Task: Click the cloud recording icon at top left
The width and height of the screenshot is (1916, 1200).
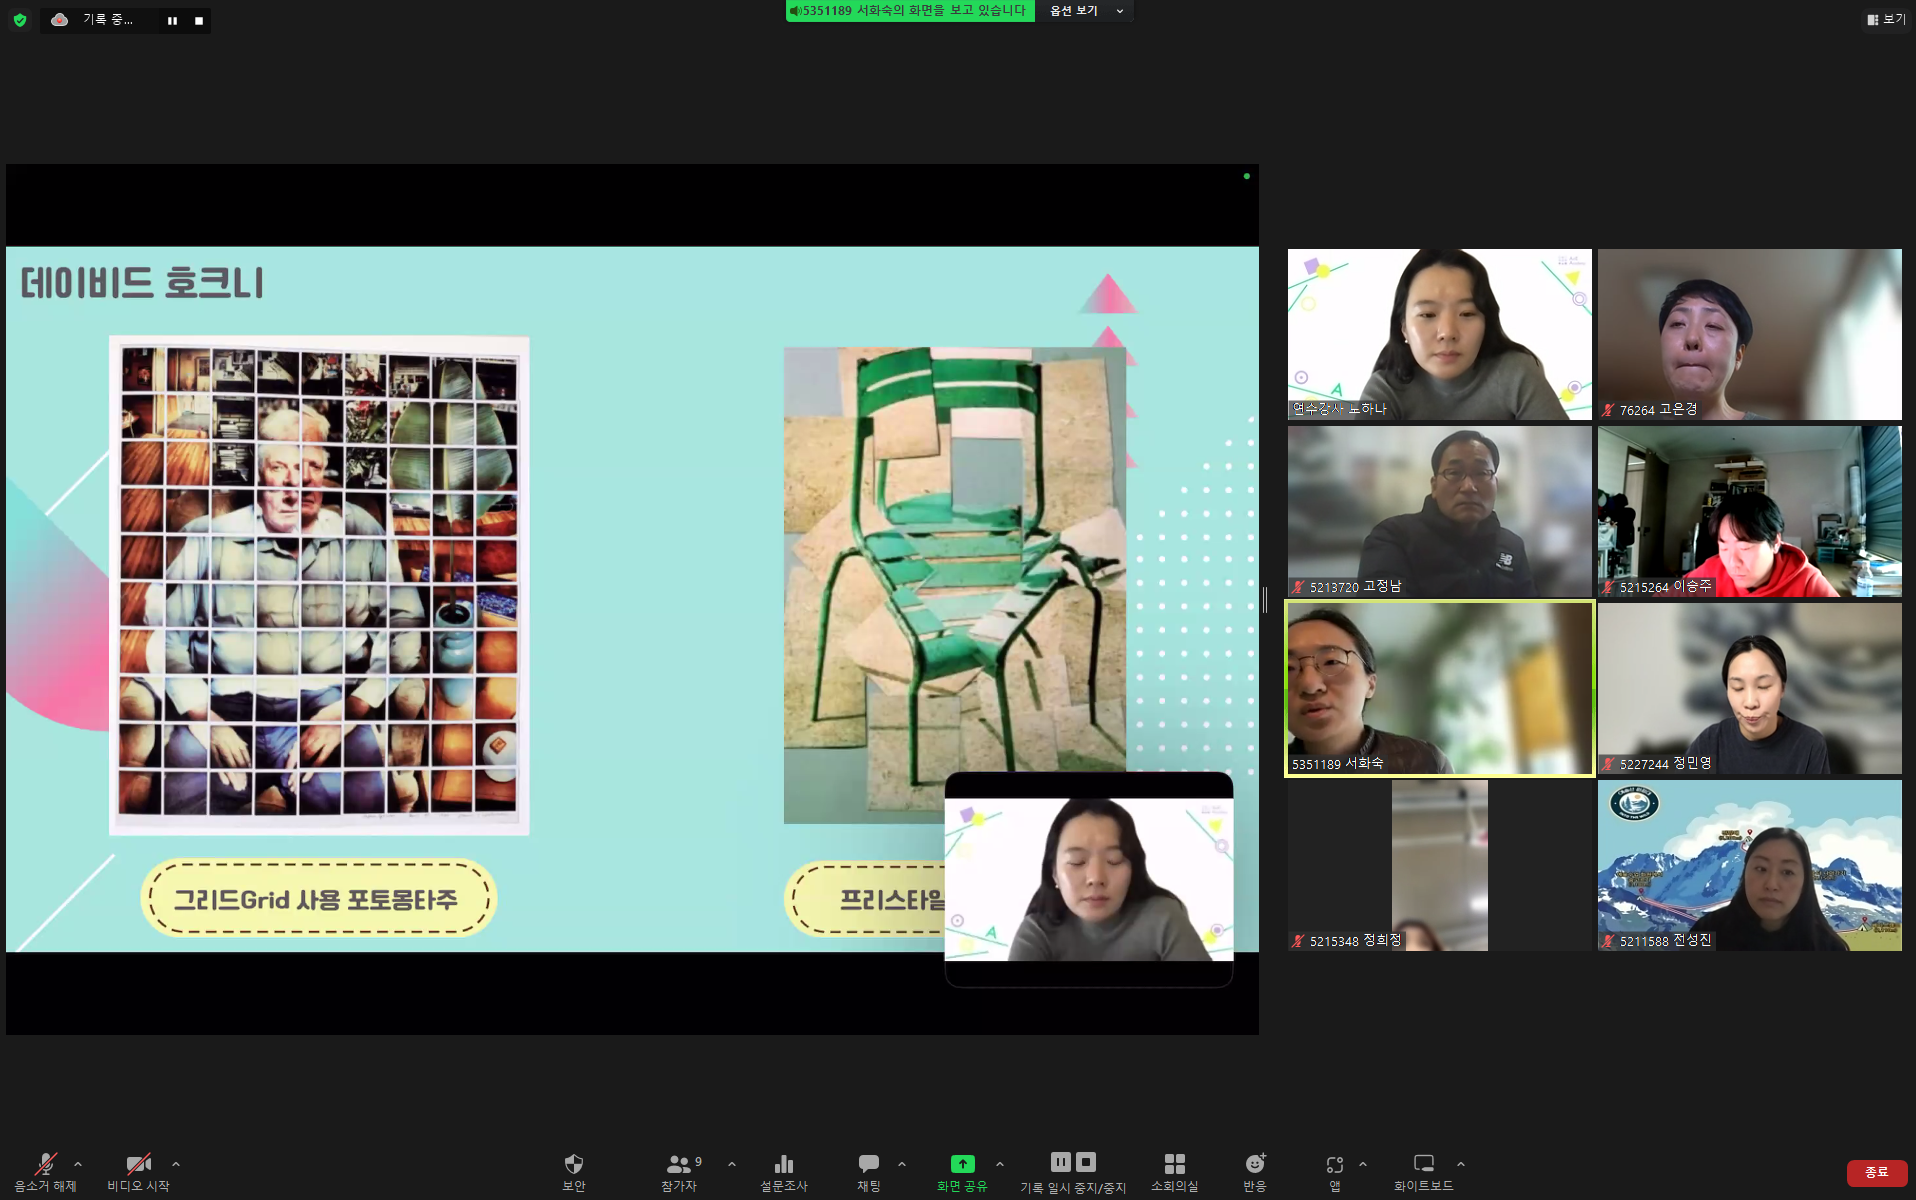Action: click(x=60, y=19)
